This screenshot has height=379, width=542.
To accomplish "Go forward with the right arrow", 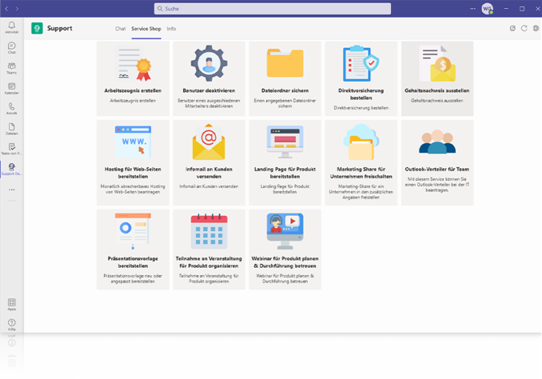I will coord(17,8).
